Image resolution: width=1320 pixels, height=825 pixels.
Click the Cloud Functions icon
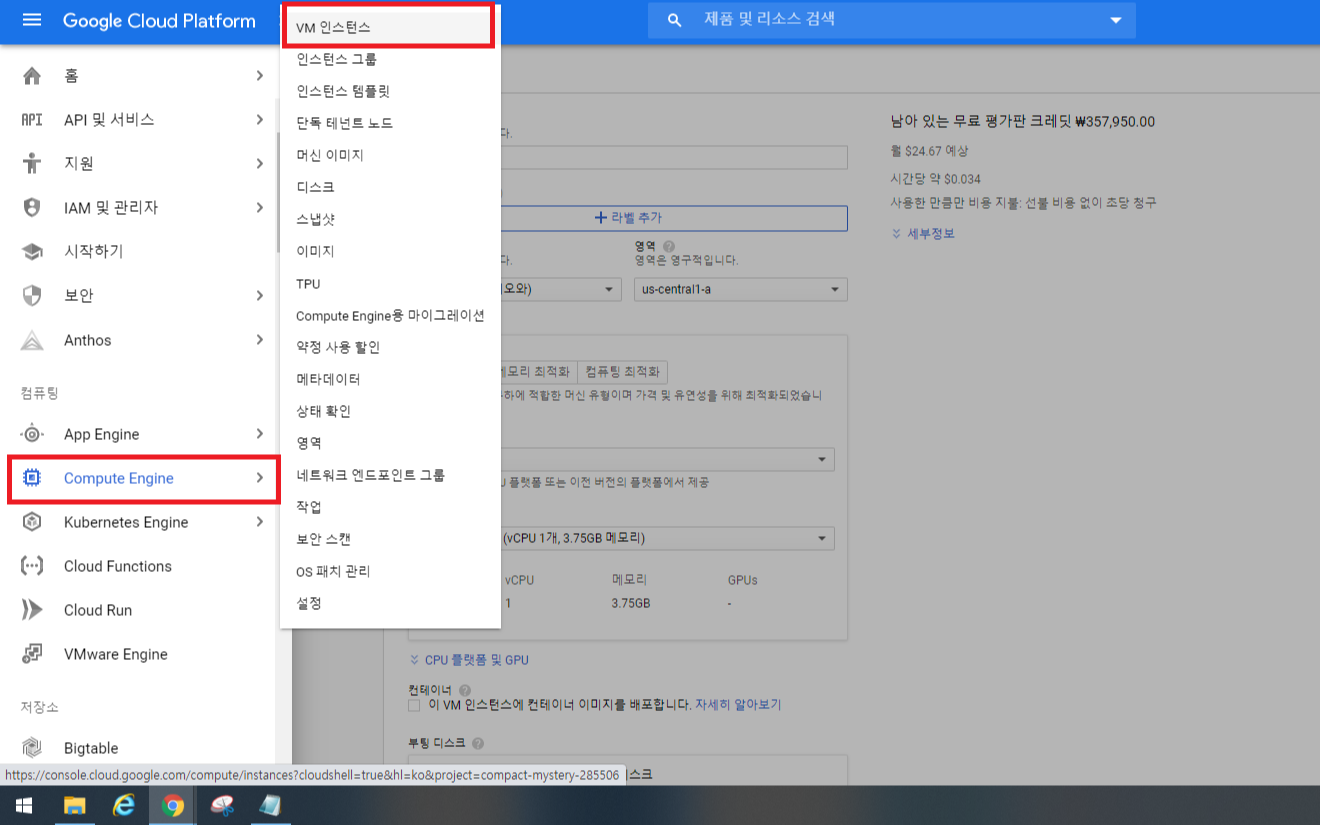[x=32, y=566]
